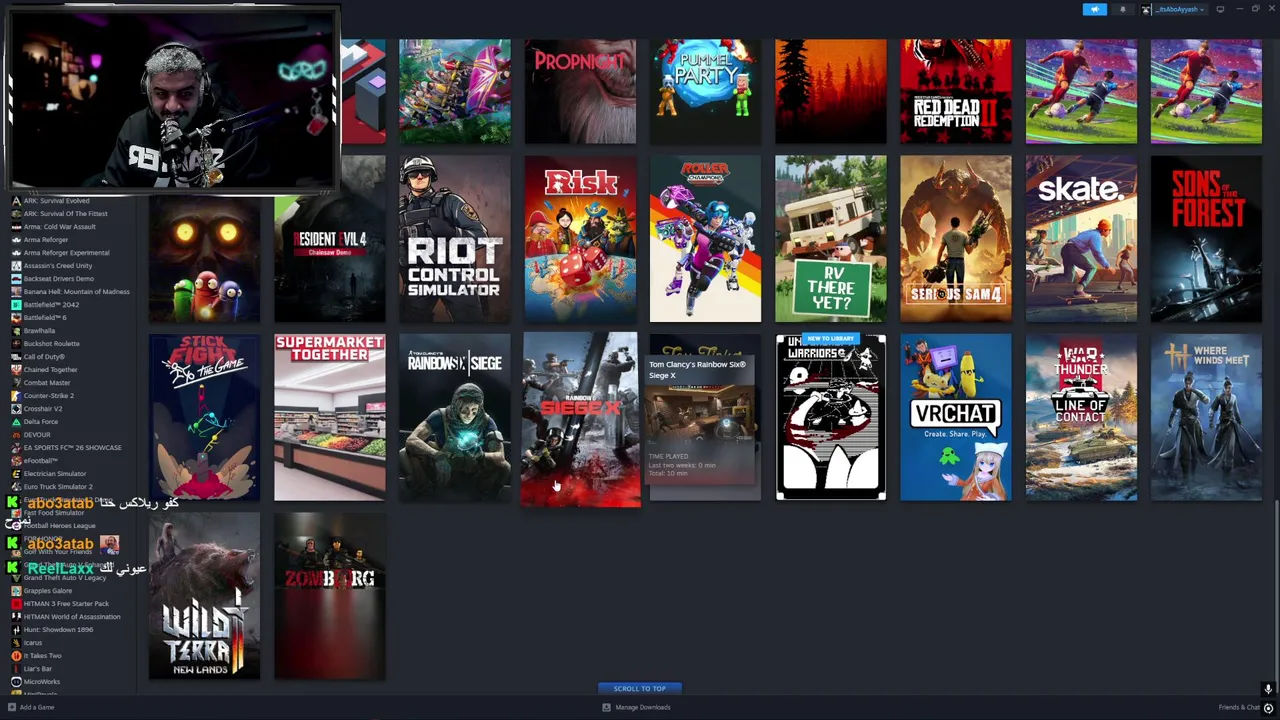Open the War Thunder Line of Contact cover

coord(1081,417)
